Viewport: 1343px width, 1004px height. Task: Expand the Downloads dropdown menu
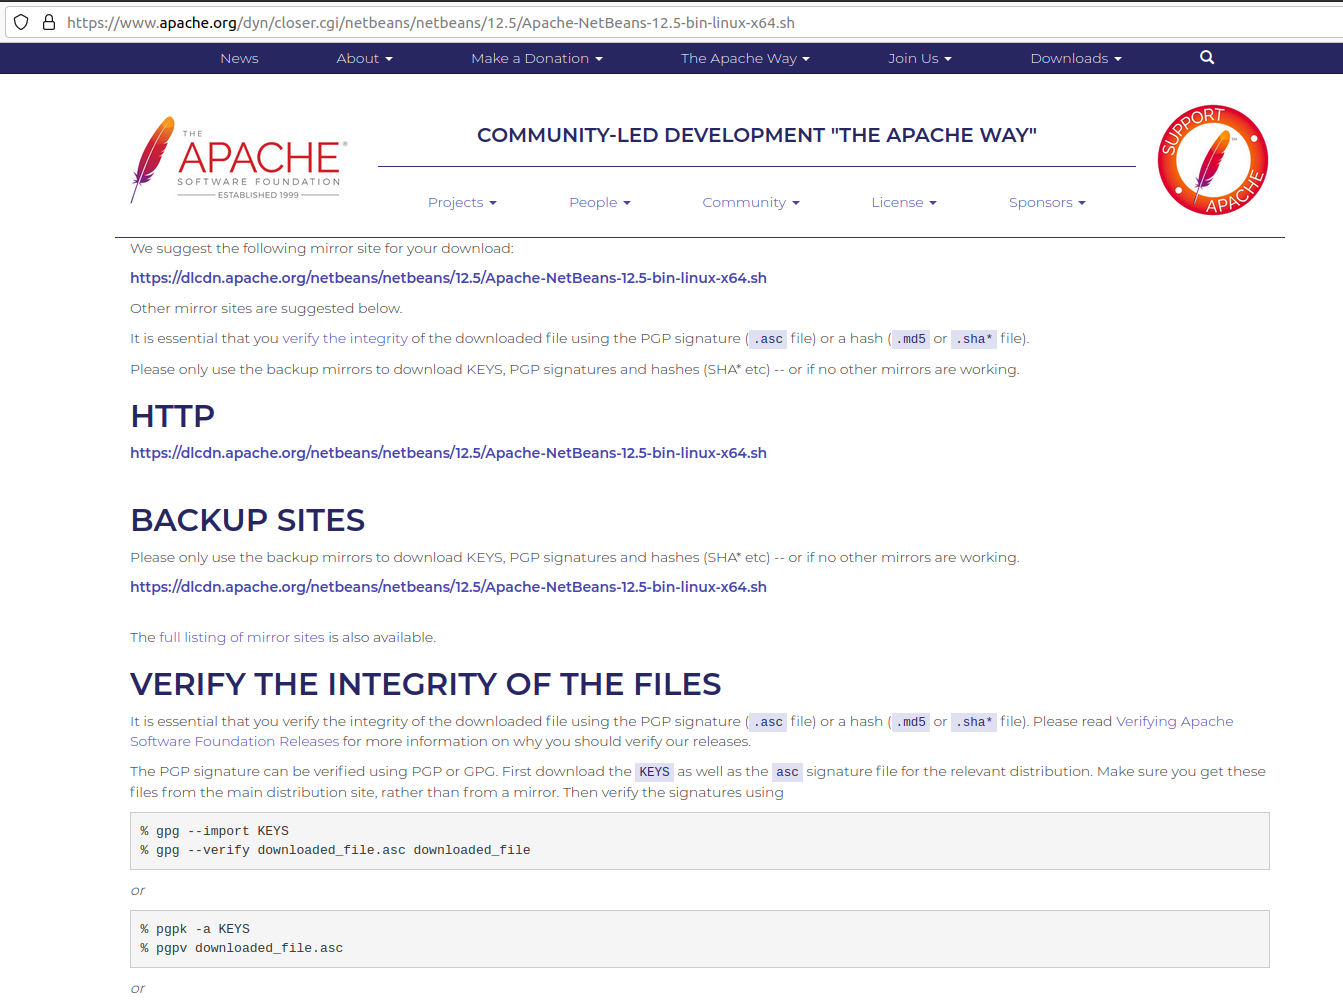1076,59
